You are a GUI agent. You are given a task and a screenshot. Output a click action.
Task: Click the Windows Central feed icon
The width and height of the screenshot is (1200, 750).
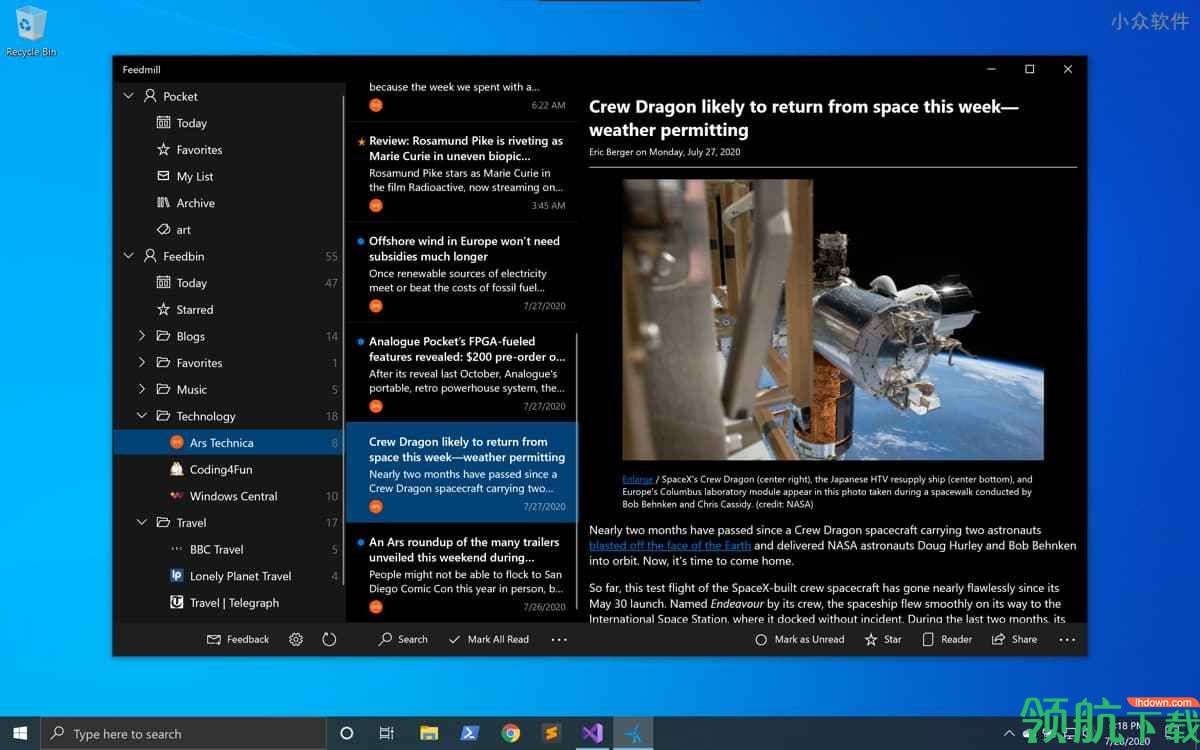click(177, 496)
